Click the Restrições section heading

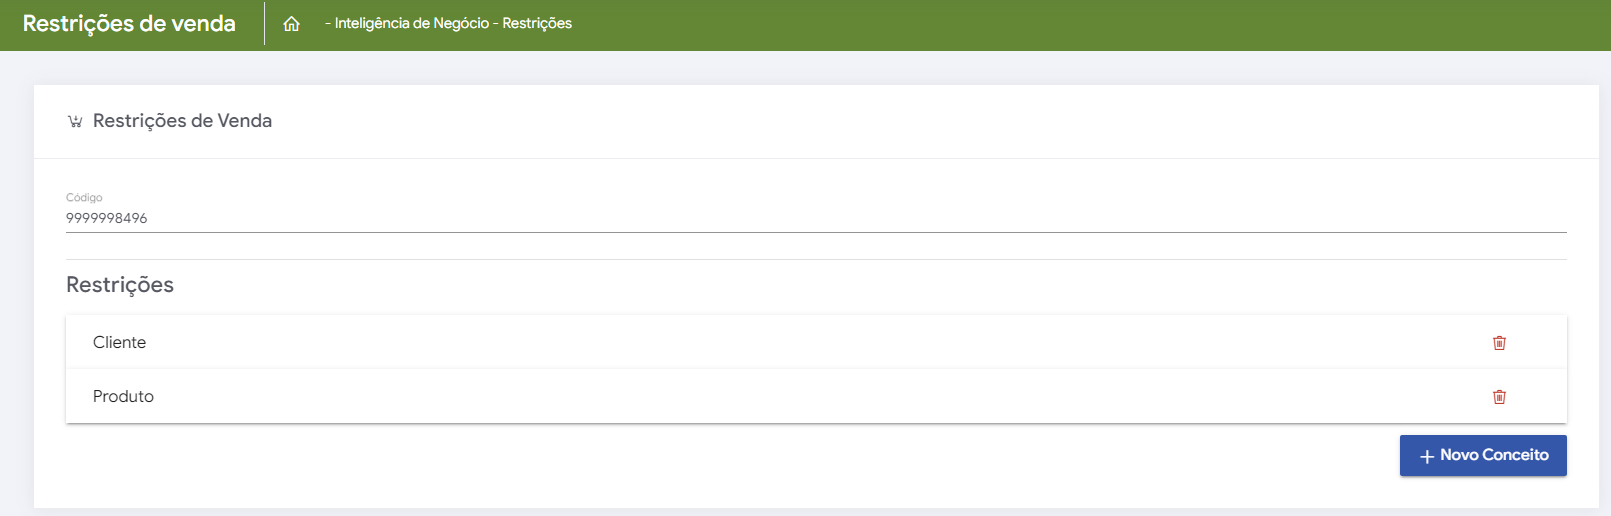pyautogui.click(x=120, y=285)
